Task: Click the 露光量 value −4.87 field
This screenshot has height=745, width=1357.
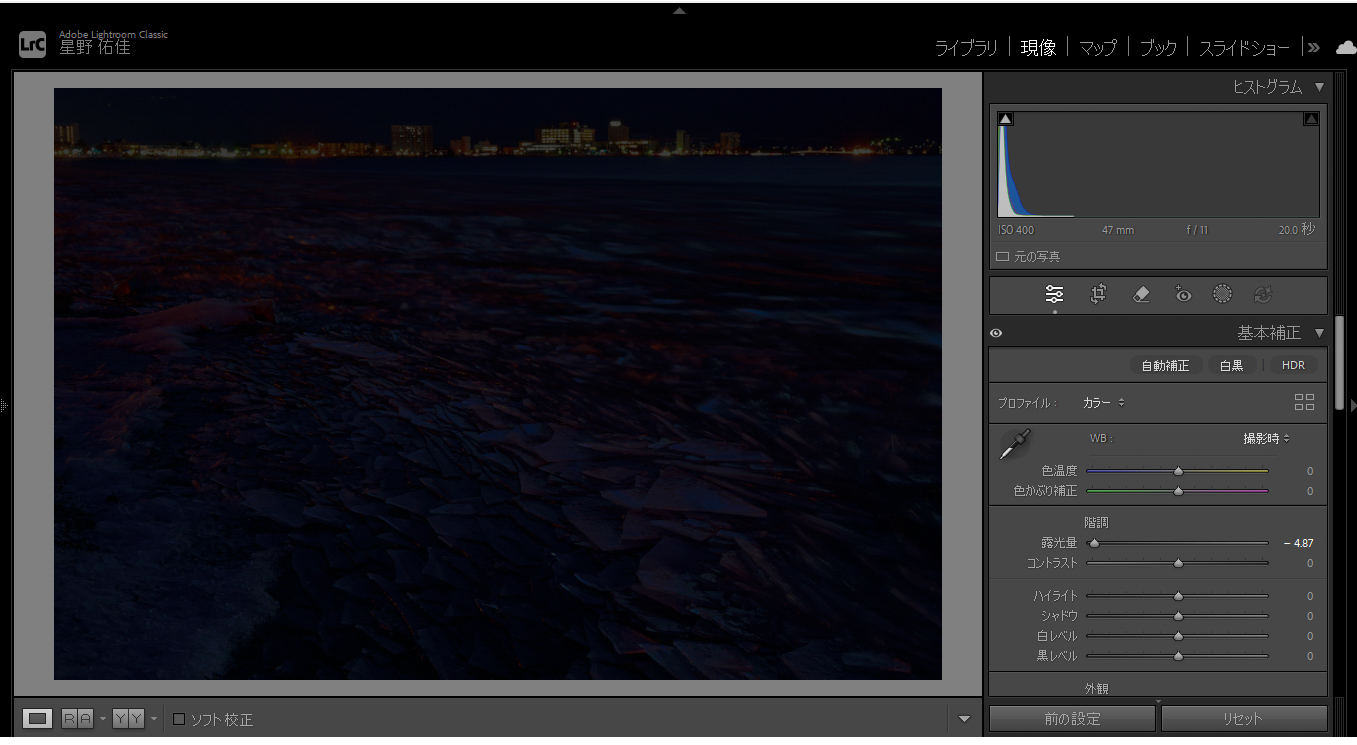Action: (1298, 543)
